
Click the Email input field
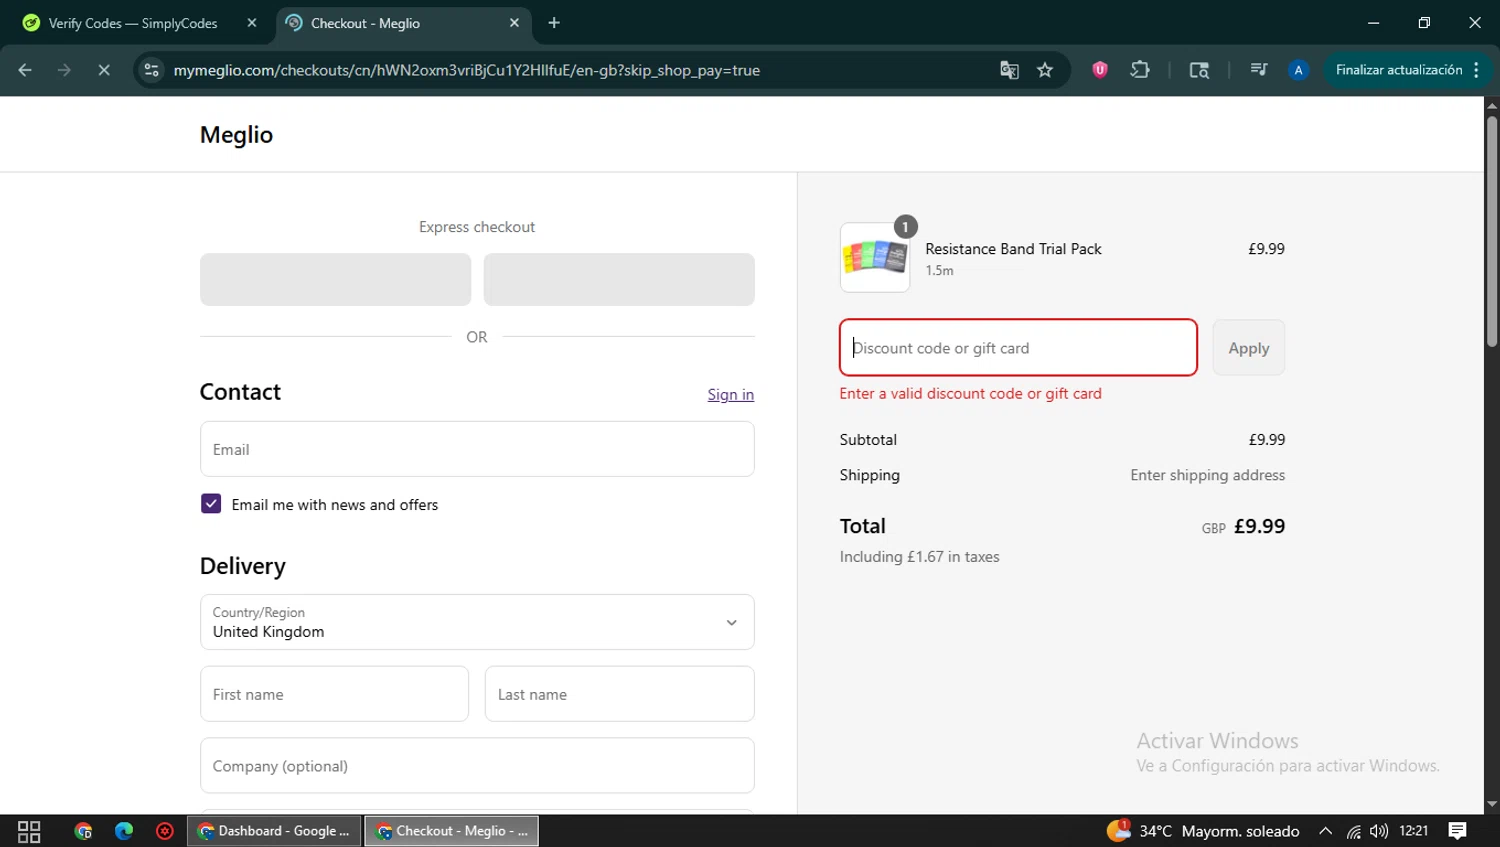[477, 449]
